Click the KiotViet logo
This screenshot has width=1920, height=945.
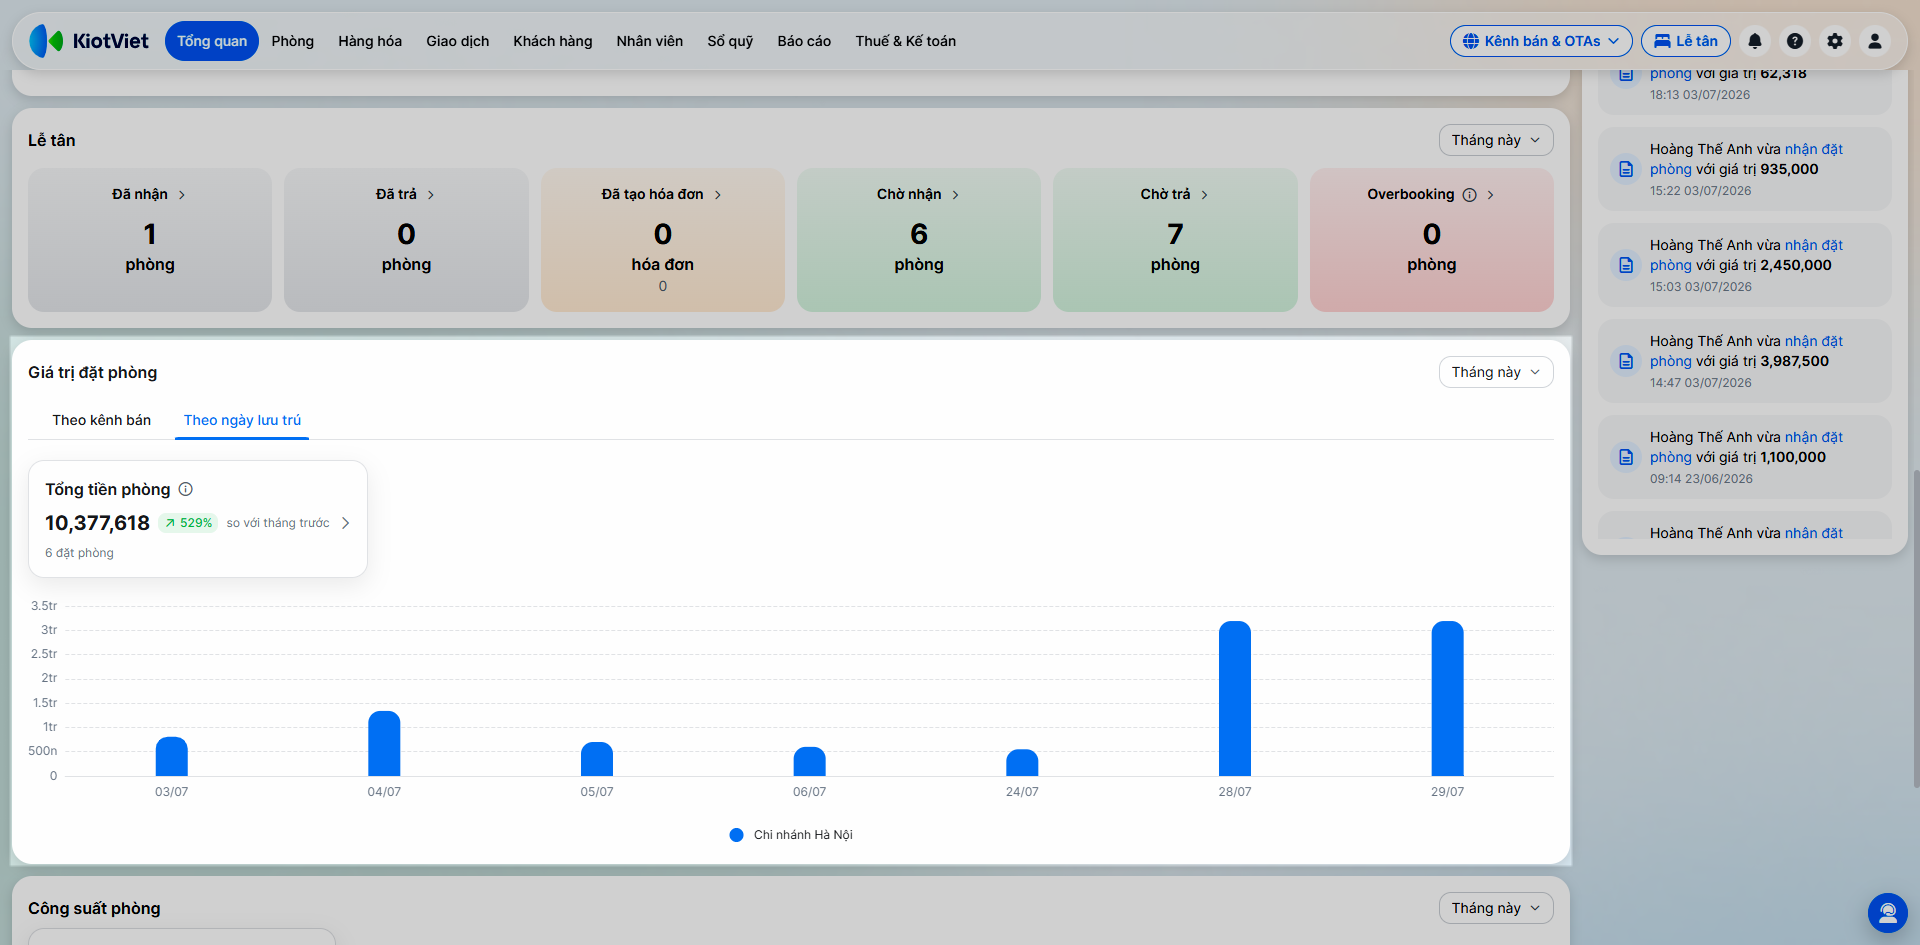point(89,41)
